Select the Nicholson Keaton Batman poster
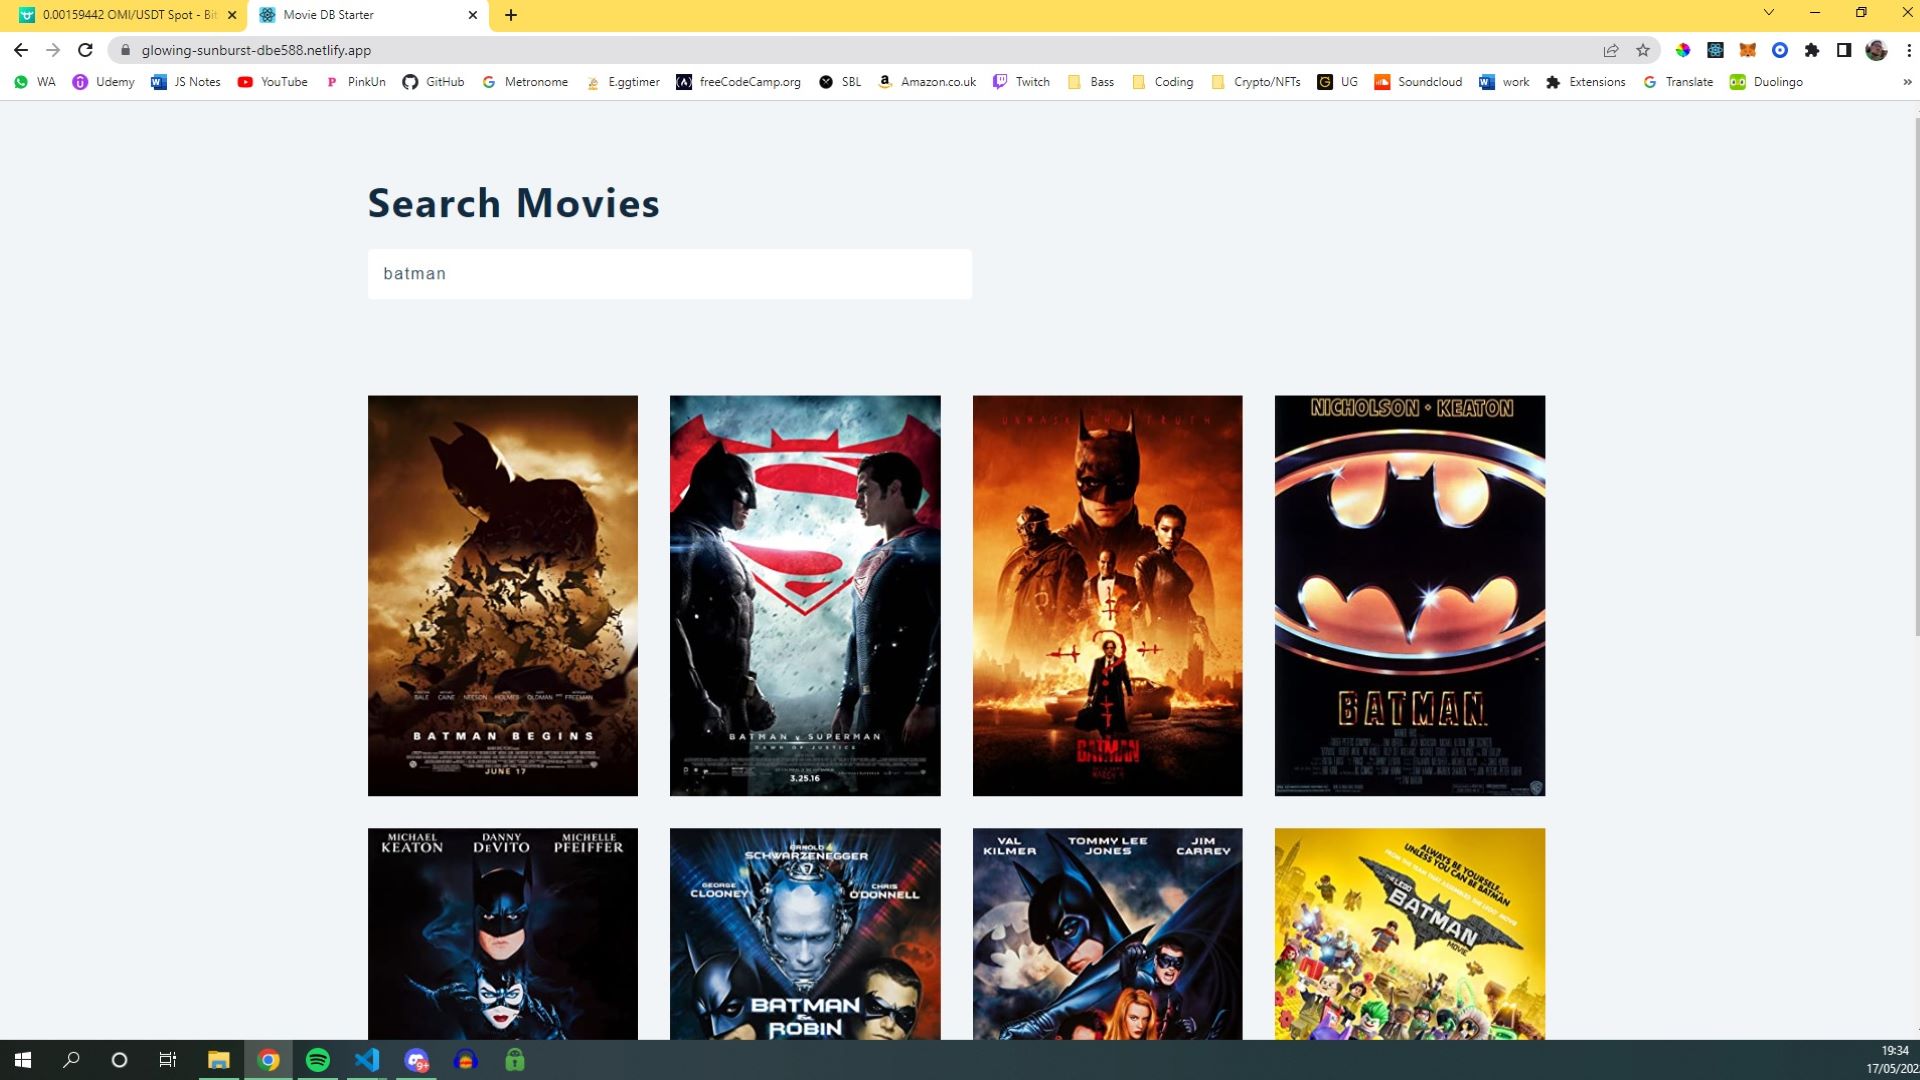 (1410, 596)
